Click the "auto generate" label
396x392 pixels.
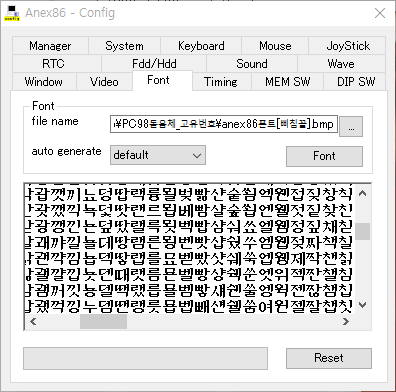[66, 151]
